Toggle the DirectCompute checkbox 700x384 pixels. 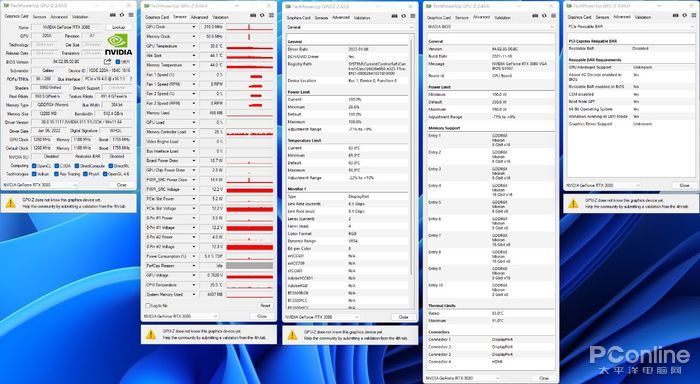[77, 166]
